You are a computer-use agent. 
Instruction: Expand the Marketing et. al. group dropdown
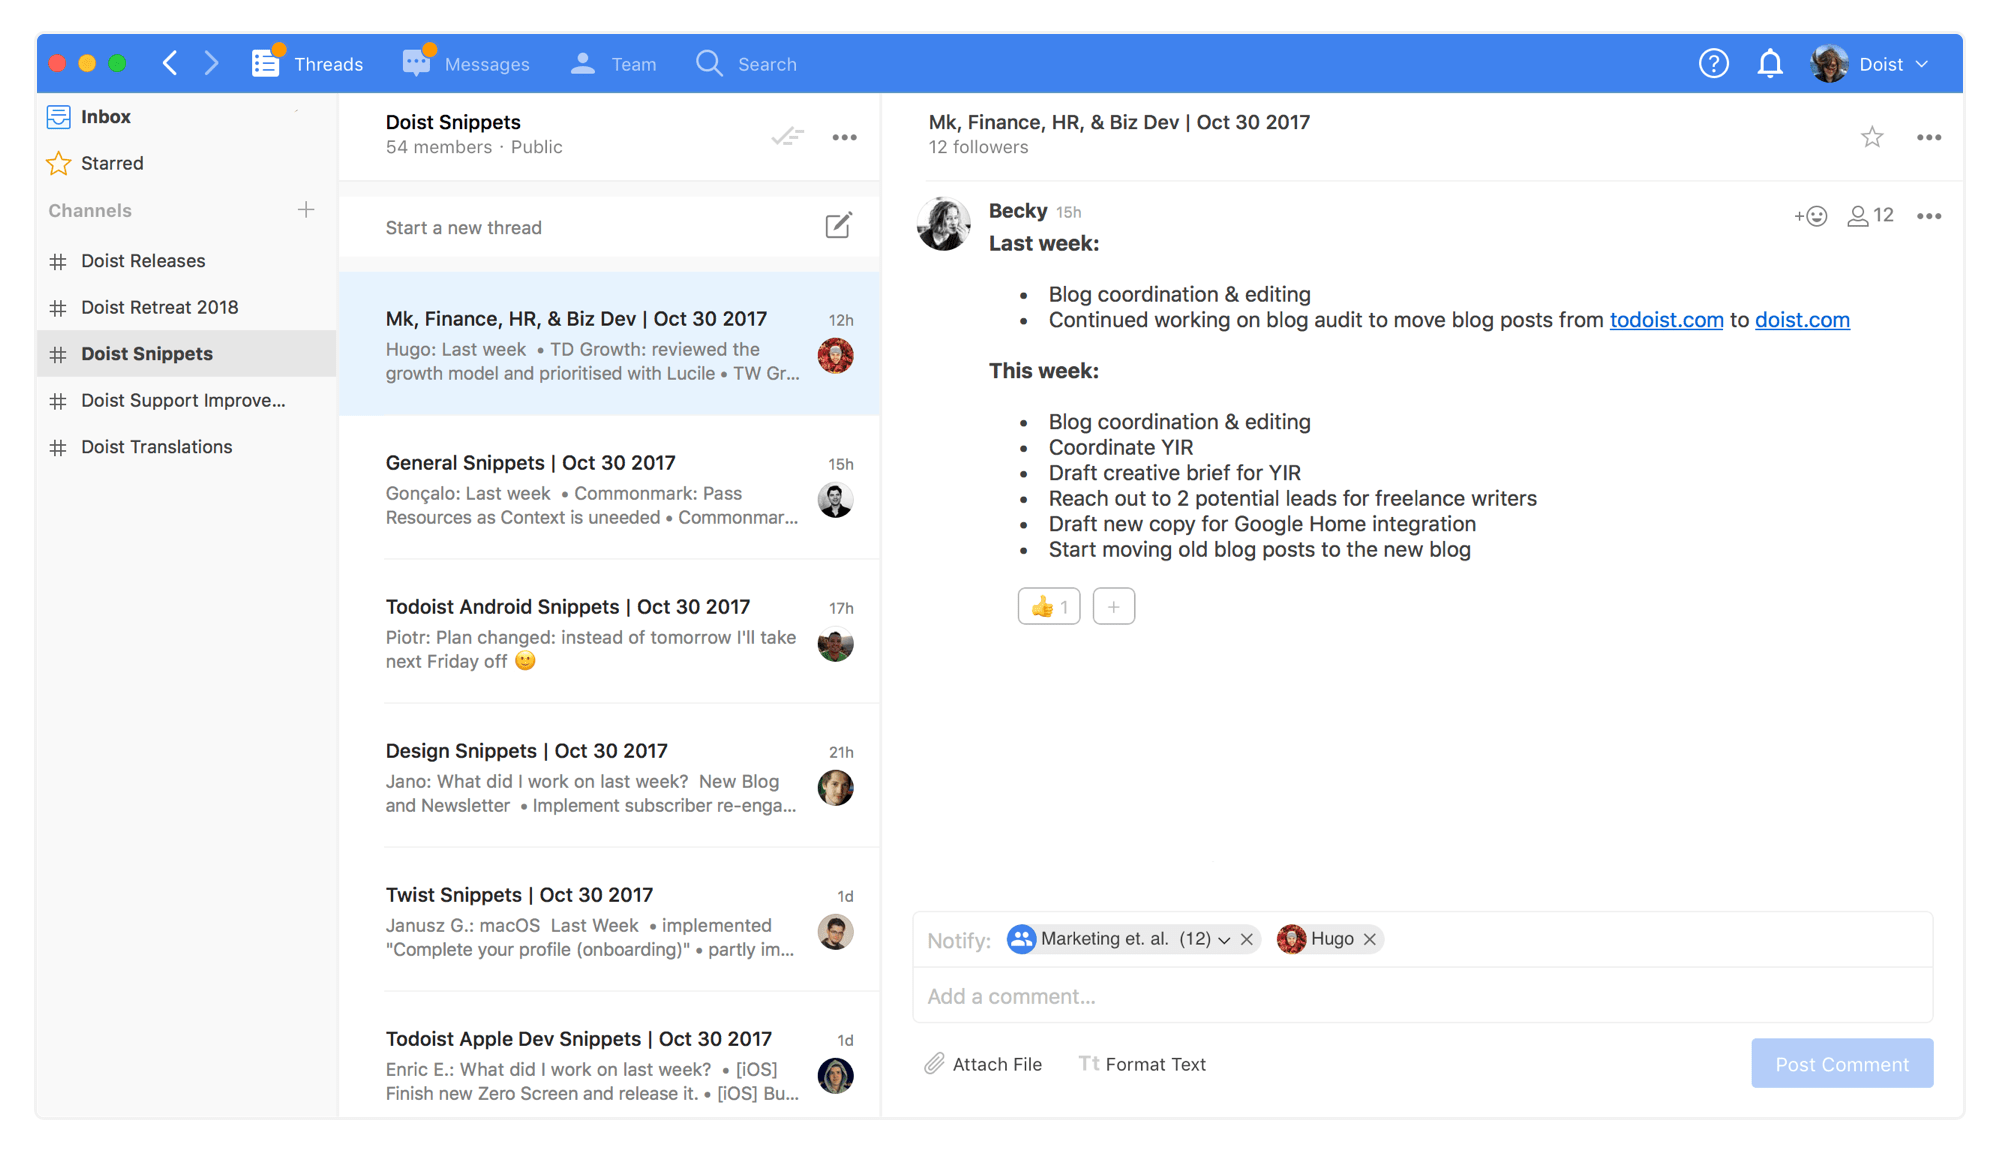click(x=1224, y=940)
